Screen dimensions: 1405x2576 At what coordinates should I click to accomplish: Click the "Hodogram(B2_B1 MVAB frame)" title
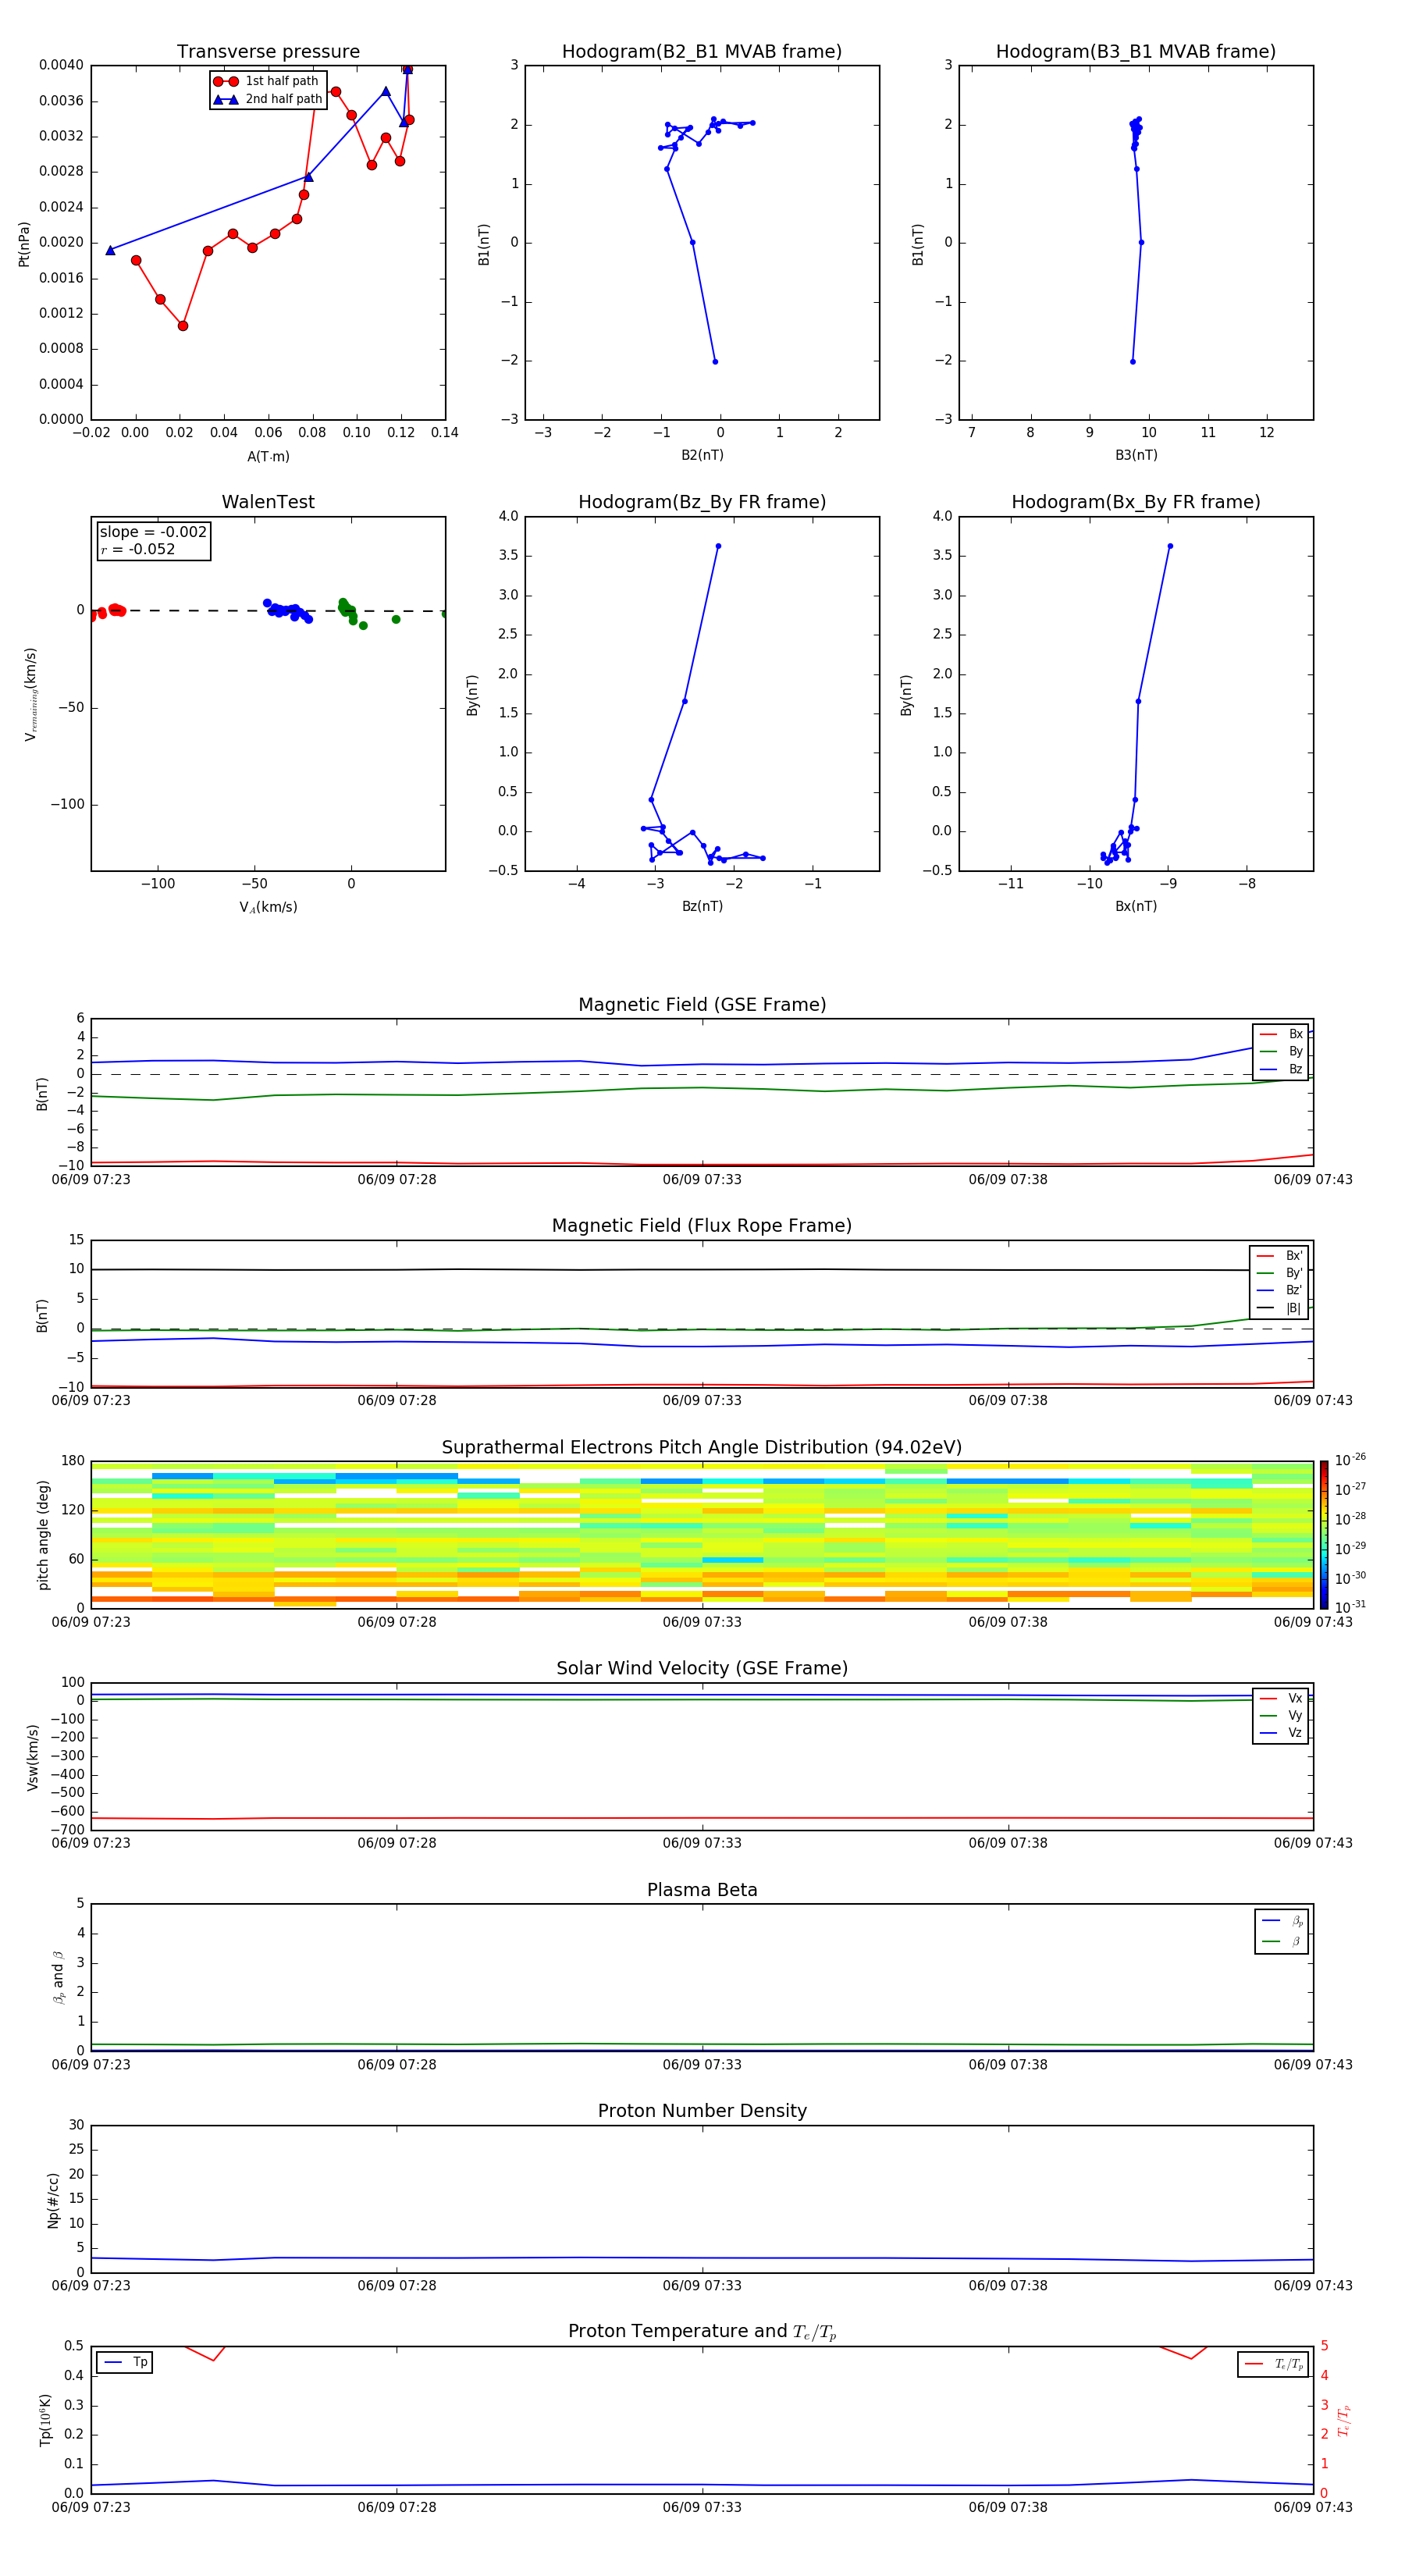click(702, 52)
